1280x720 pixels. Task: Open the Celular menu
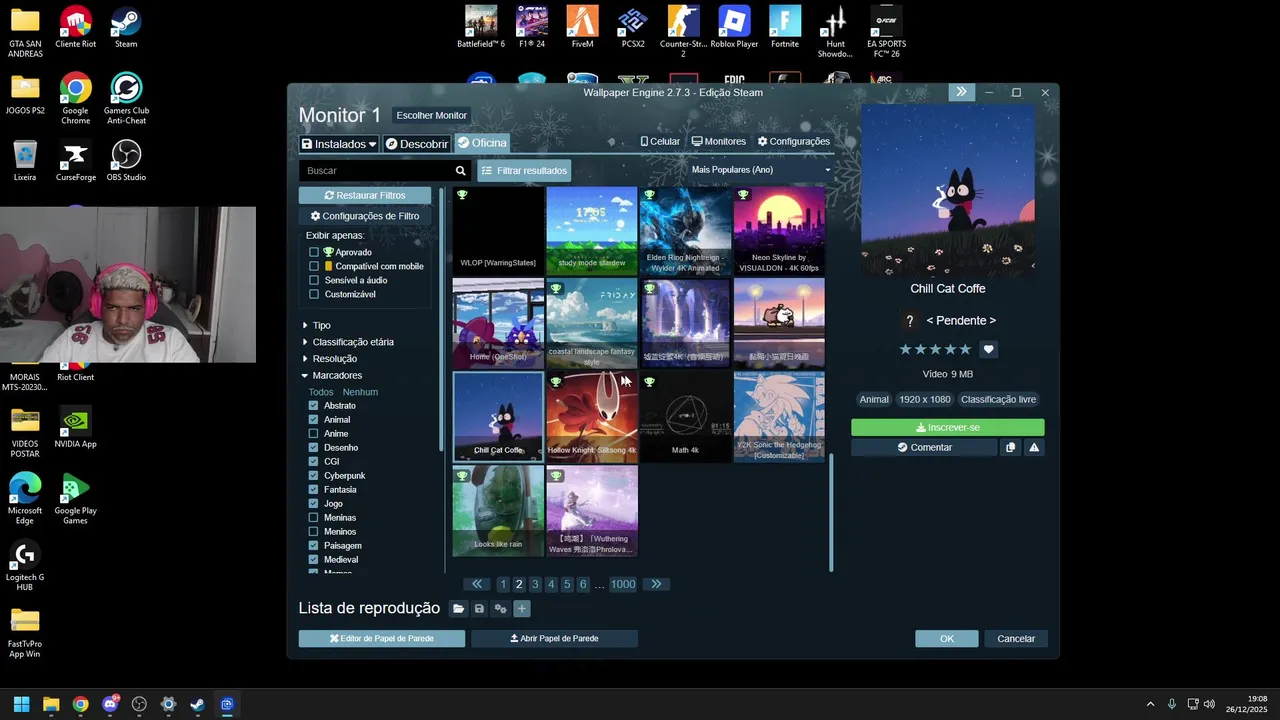tap(660, 142)
